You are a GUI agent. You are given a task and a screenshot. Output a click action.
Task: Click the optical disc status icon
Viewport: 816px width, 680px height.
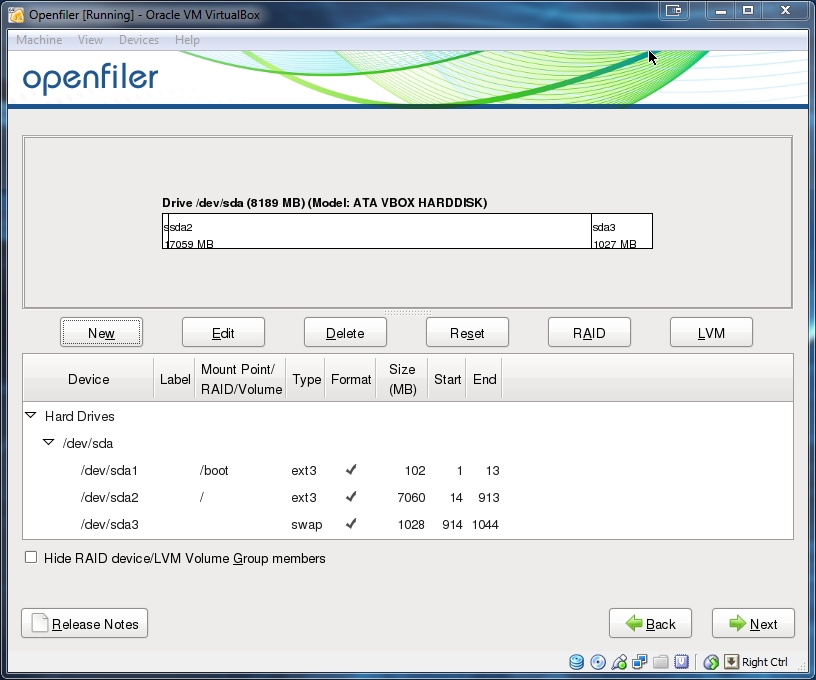pos(598,662)
